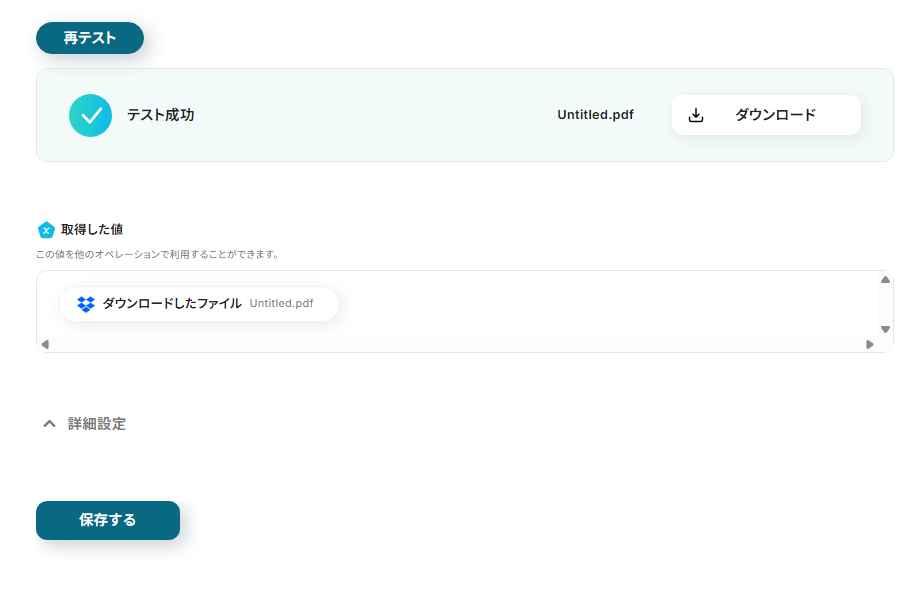The width and height of the screenshot is (924, 593).
Task: Click the Untitled.pdf text in the value chip
Action: point(281,304)
